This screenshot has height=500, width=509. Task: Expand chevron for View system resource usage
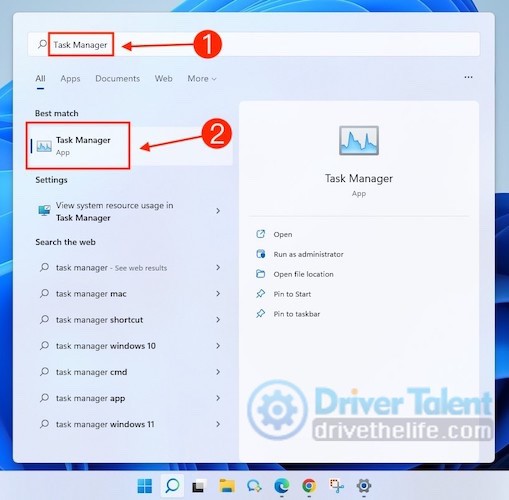click(218, 211)
